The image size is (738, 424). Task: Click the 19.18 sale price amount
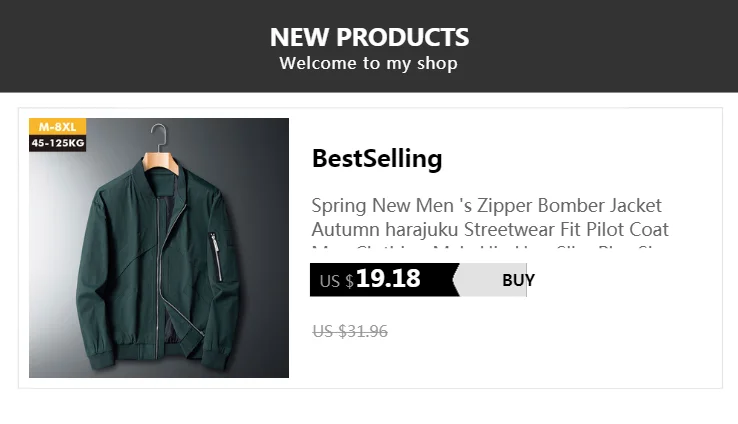click(x=388, y=279)
